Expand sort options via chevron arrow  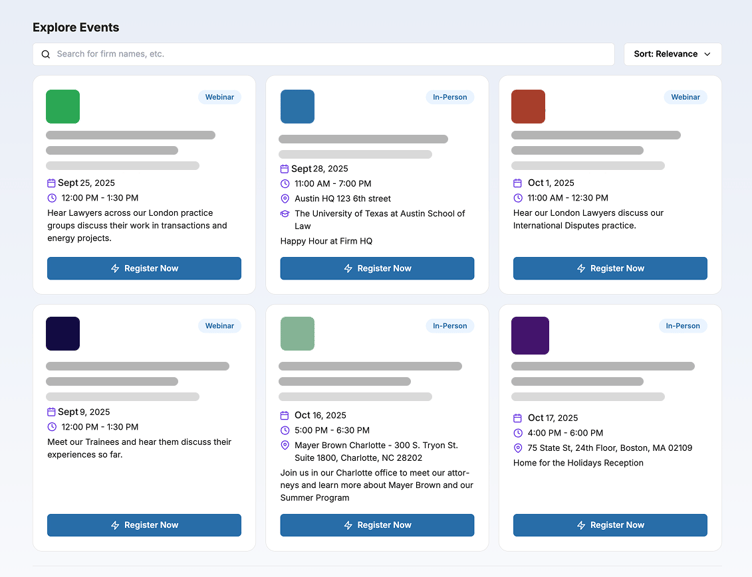click(x=708, y=54)
